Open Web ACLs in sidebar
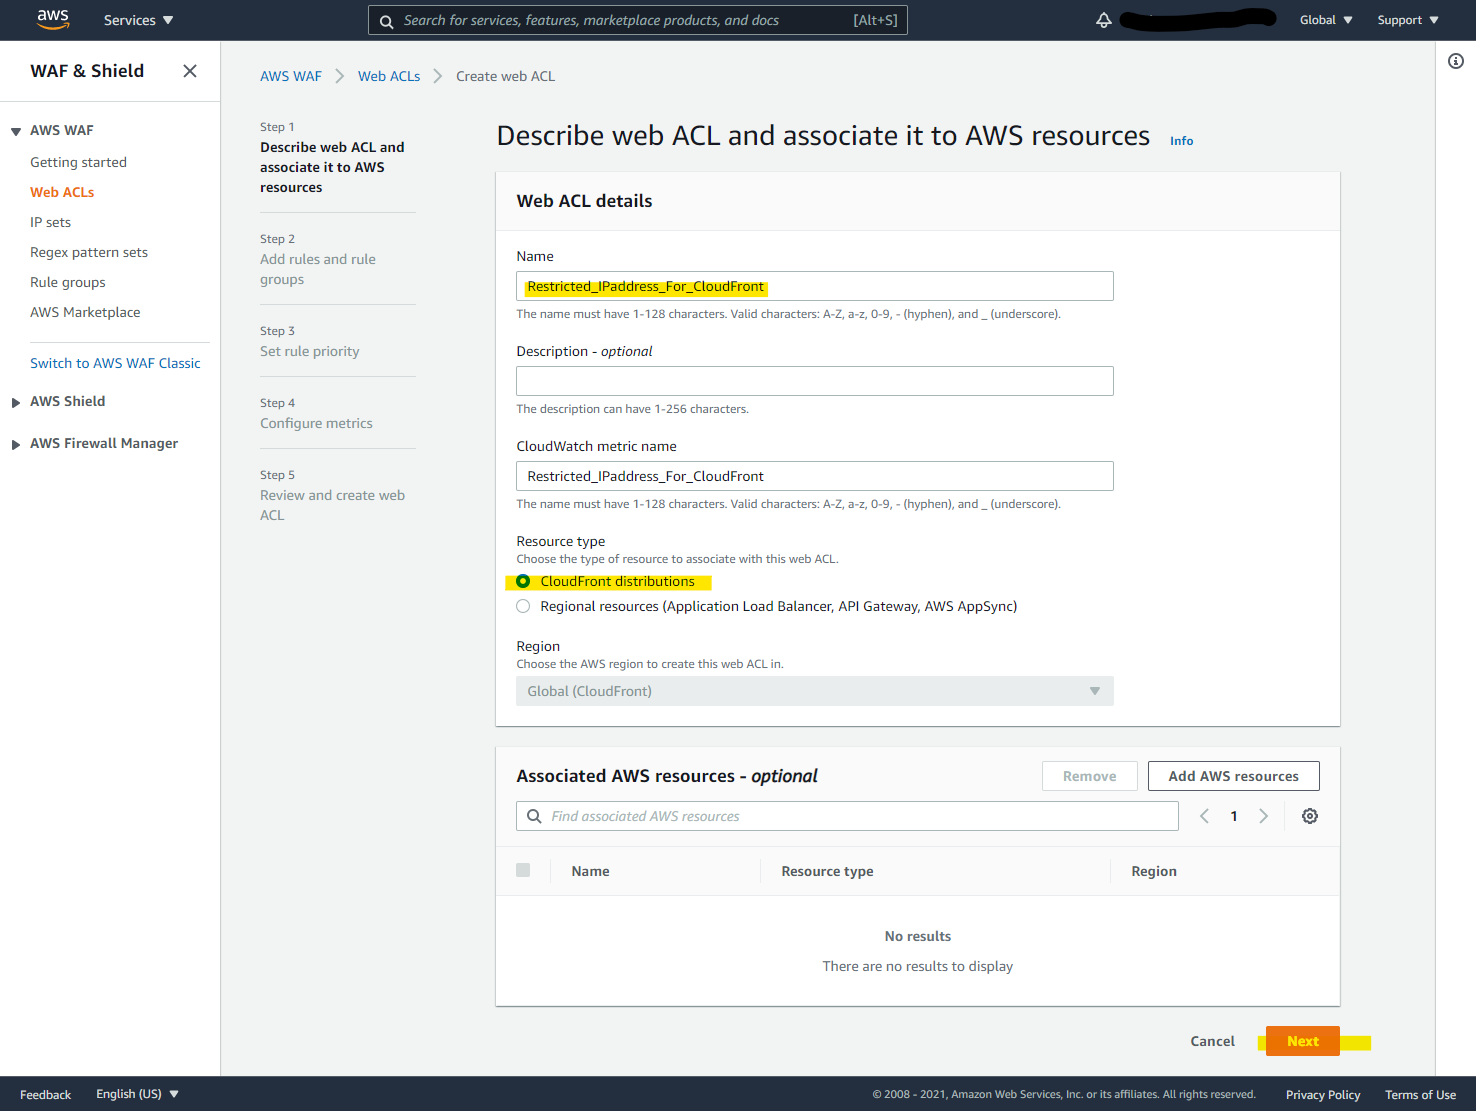1476x1111 pixels. pyautogui.click(x=62, y=192)
